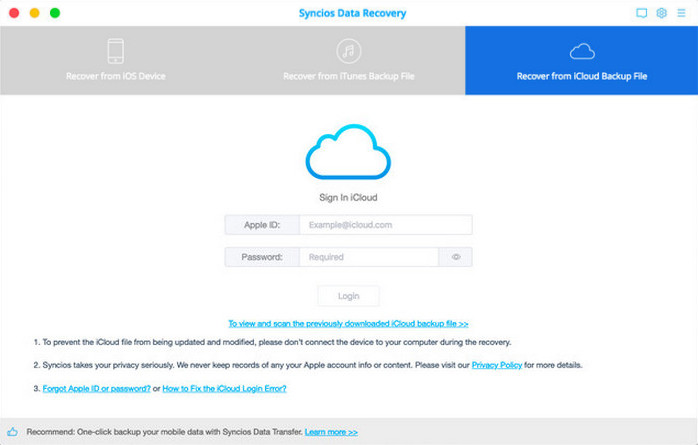Screen dimensions: 698x445
Task: Select Recover from iCloud Backup File tab
Action: (x=581, y=61)
